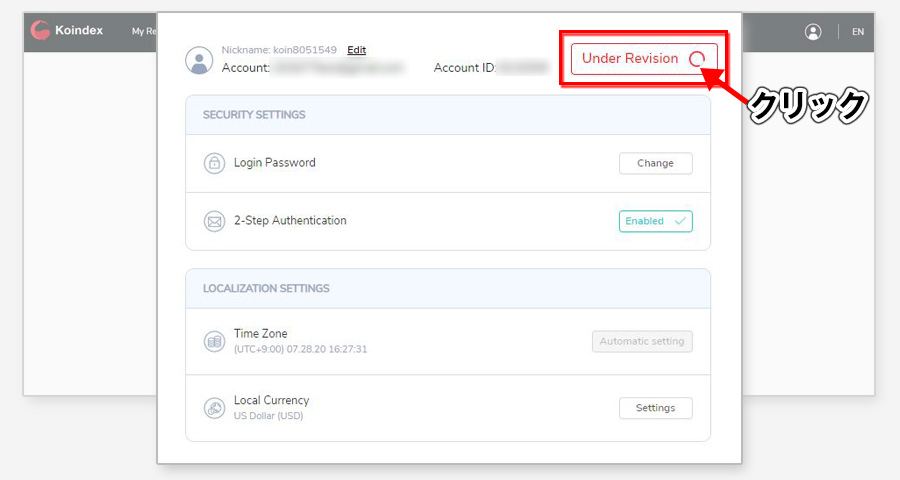Click the Automatic setting button
Image resolution: width=900 pixels, height=480 pixels.
tap(641, 341)
